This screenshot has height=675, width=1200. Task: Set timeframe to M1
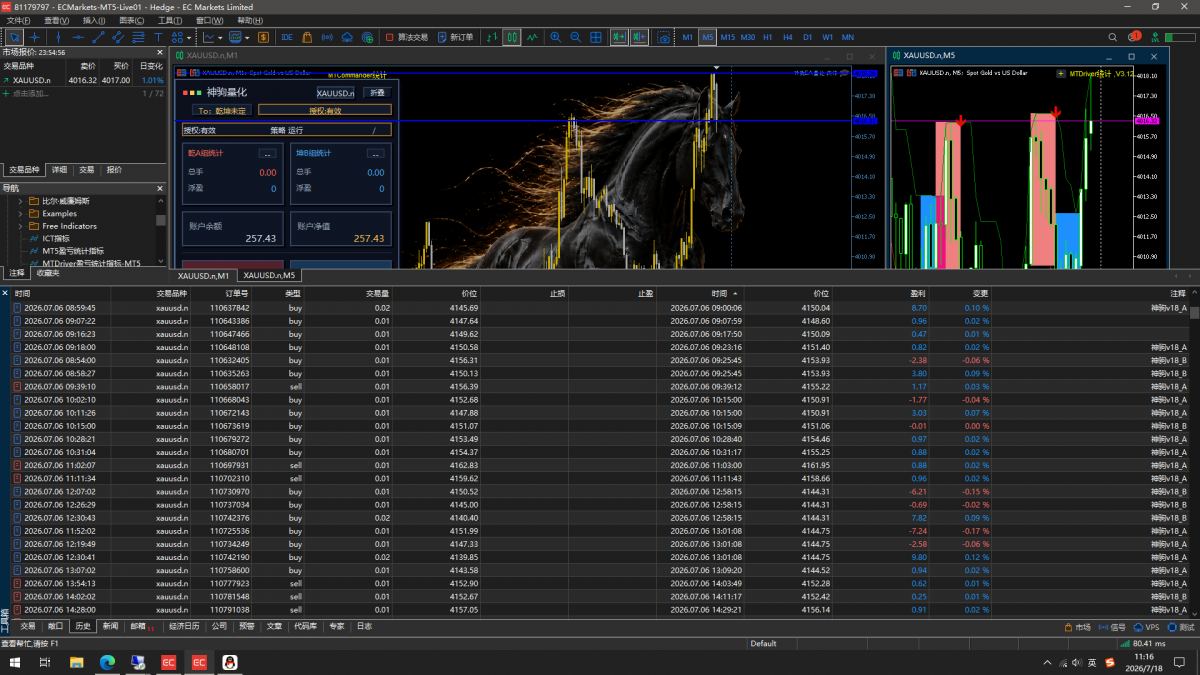click(687, 37)
